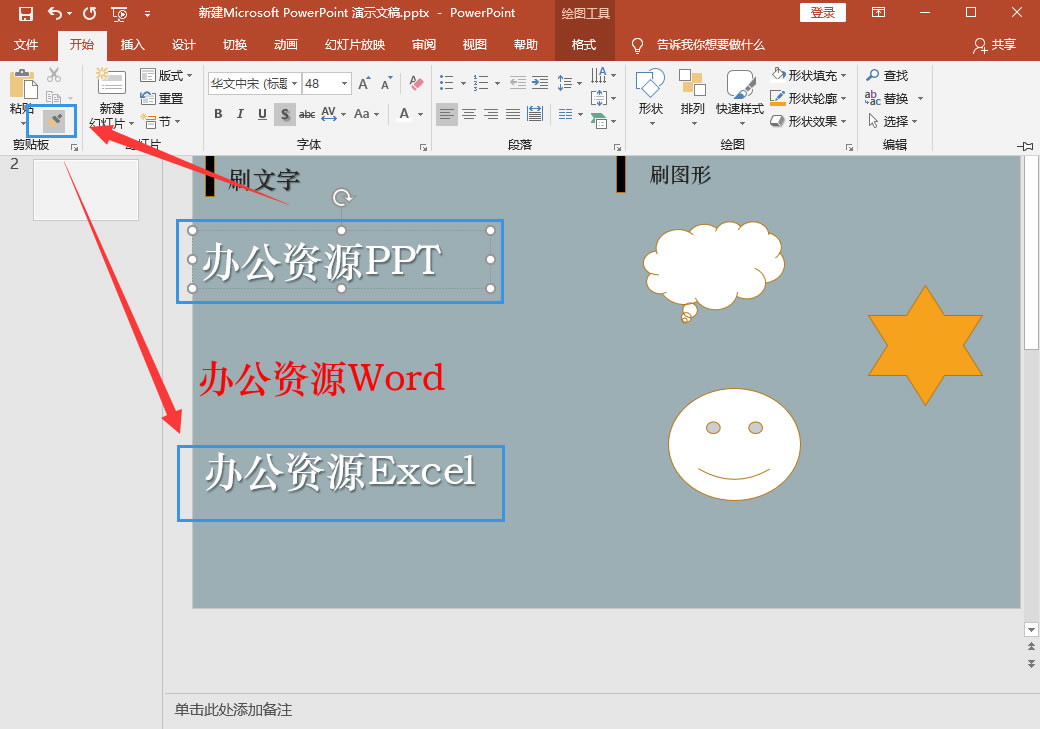The image size is (1040, 729).
Task: Switch to the Insert ribbon tab
Action: pos(133,44)
